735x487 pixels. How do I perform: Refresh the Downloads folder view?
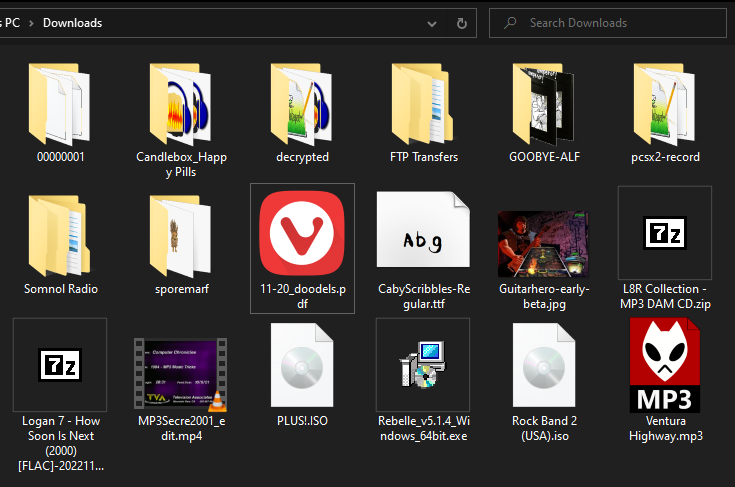461,23
